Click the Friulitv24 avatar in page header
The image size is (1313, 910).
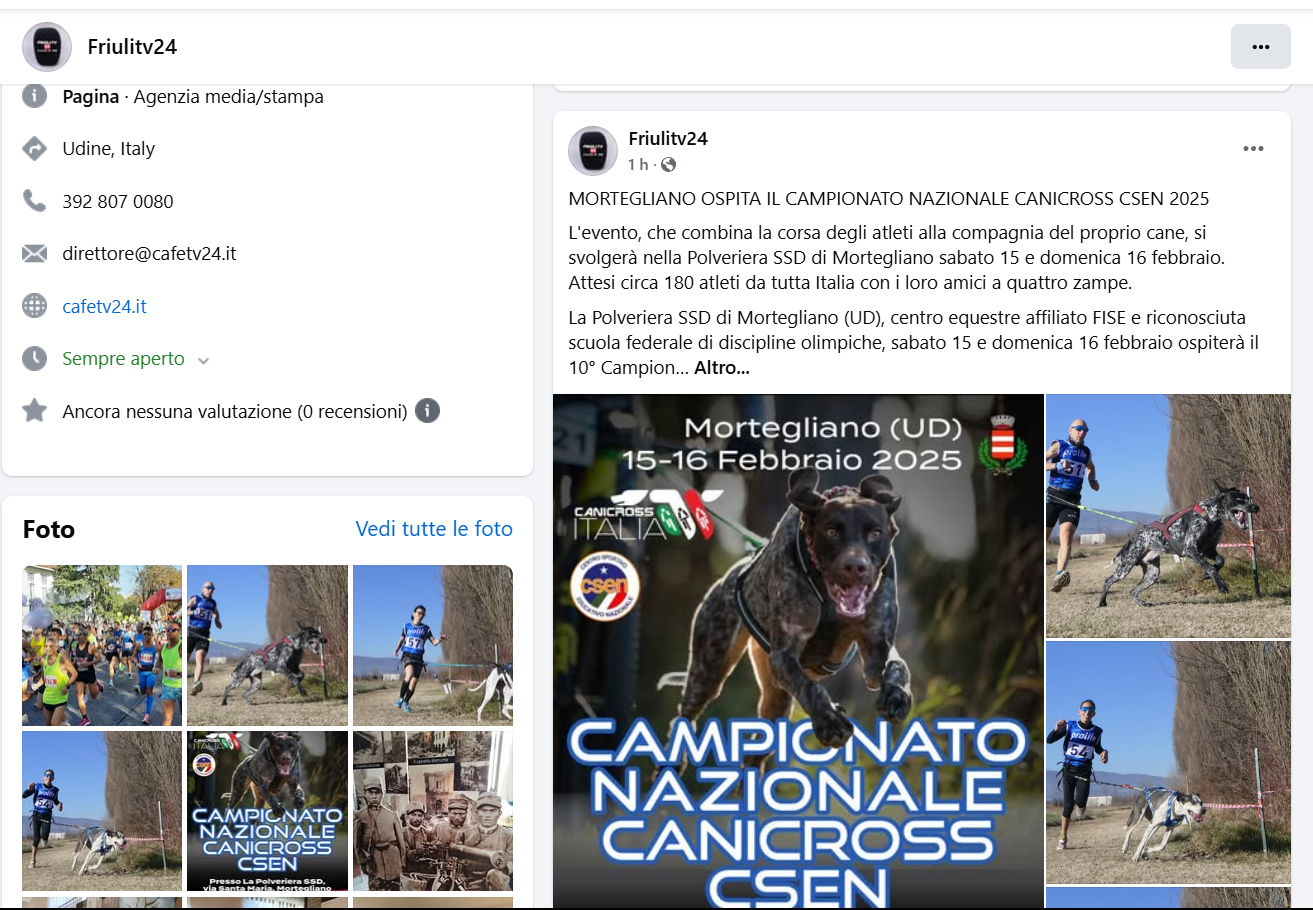pyautogui.click(x=47, y=47)
